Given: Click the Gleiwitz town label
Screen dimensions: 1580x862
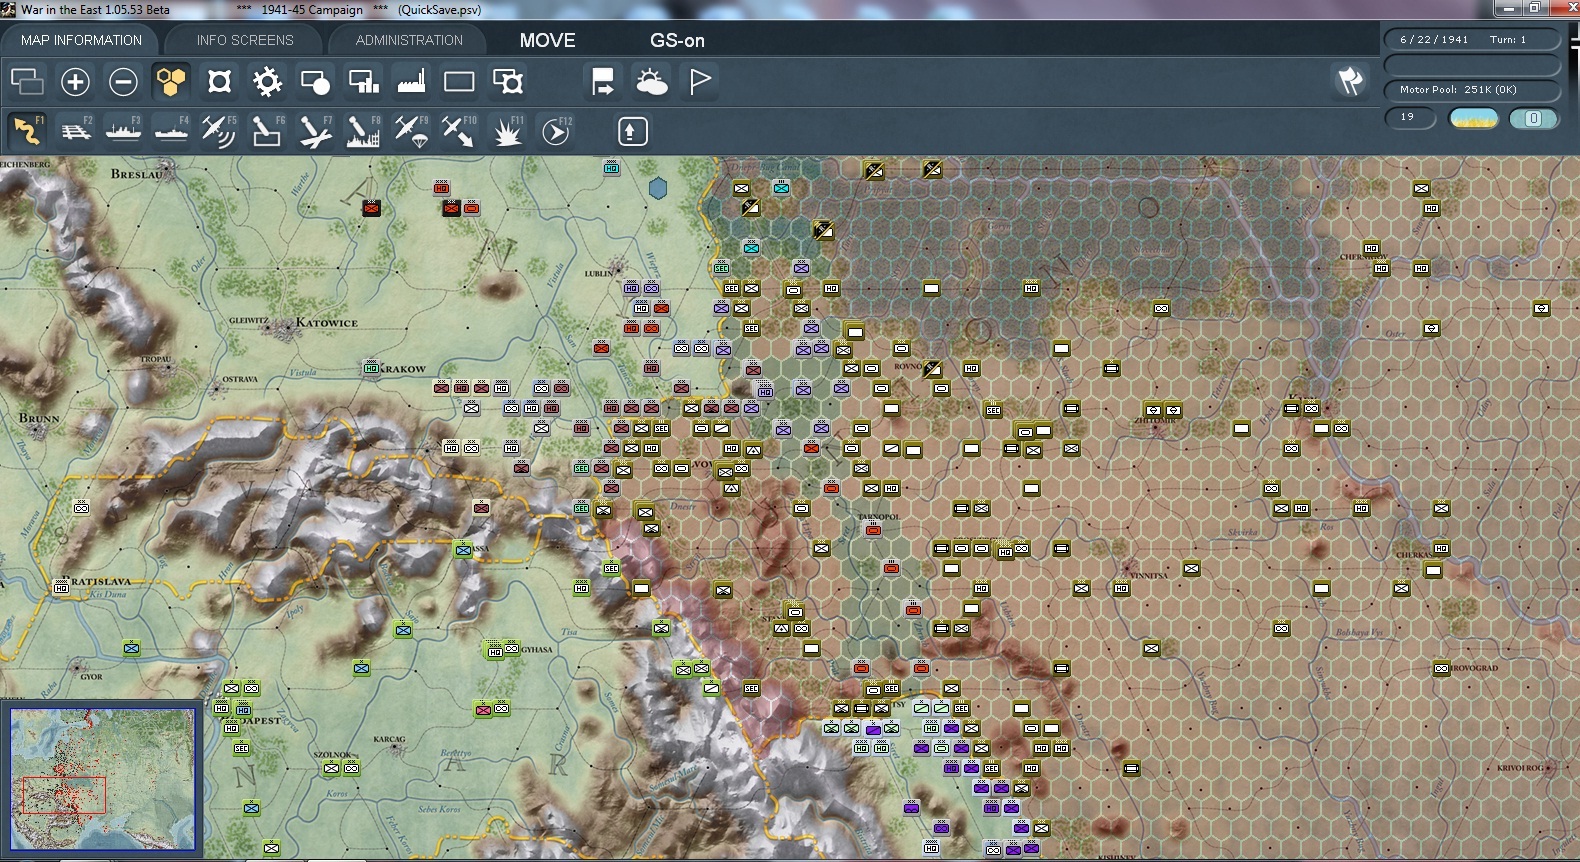Looking at the screenshot, I should [x=249, y=321].
